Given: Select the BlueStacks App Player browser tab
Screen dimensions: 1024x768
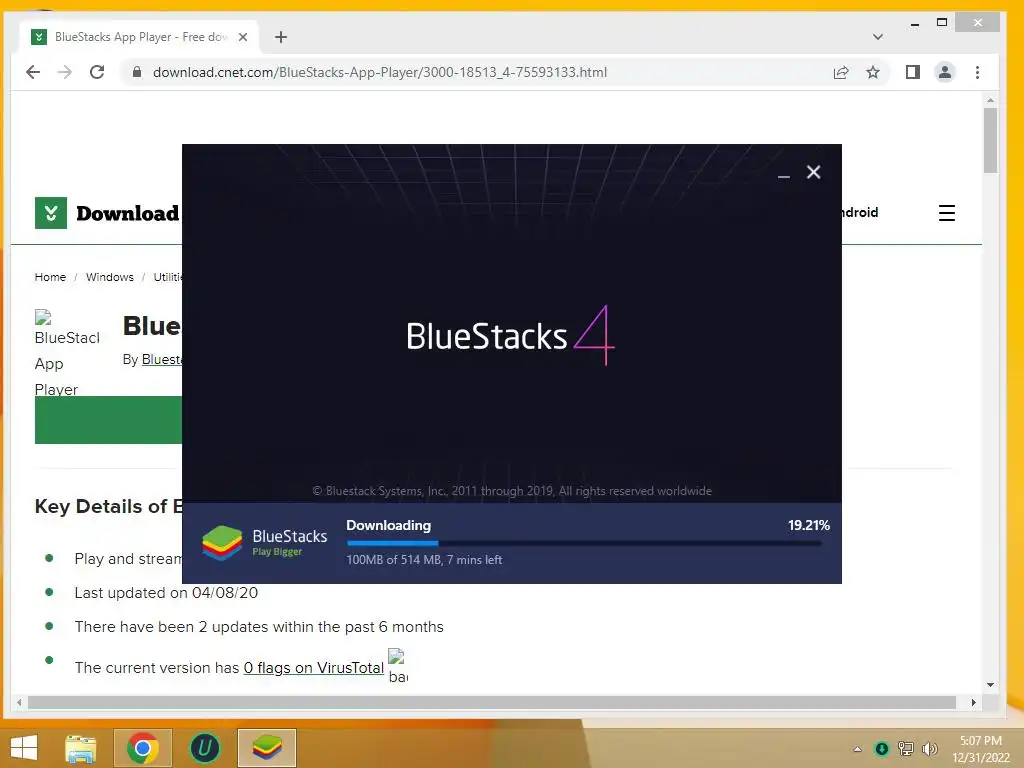Looking at the screenshot, I should 139,37.
